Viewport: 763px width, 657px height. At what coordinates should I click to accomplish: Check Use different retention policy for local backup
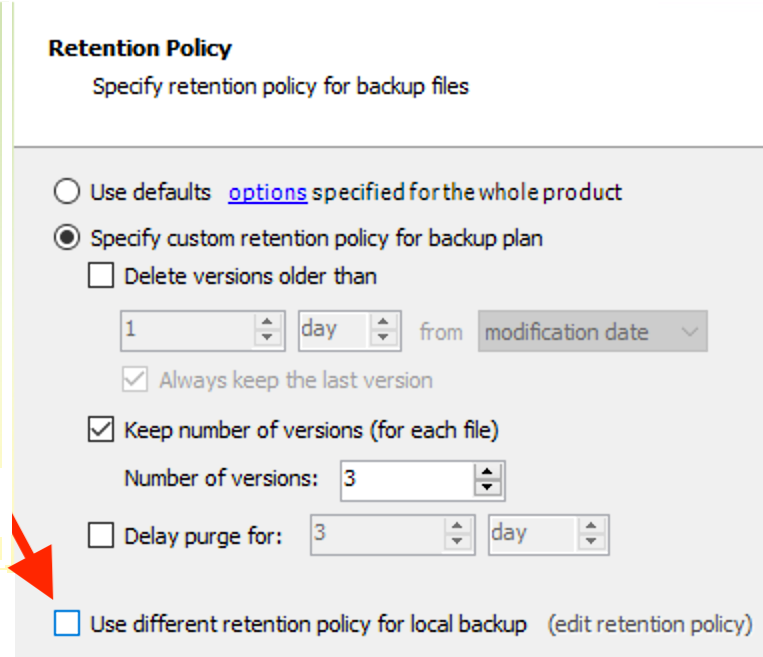click(x=67, y=624)
